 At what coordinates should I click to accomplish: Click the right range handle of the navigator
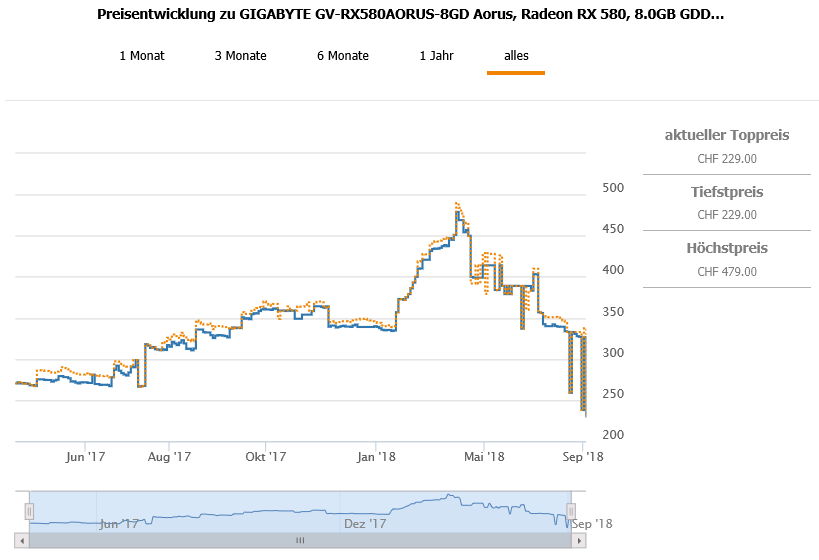click(x=571, y=511)
